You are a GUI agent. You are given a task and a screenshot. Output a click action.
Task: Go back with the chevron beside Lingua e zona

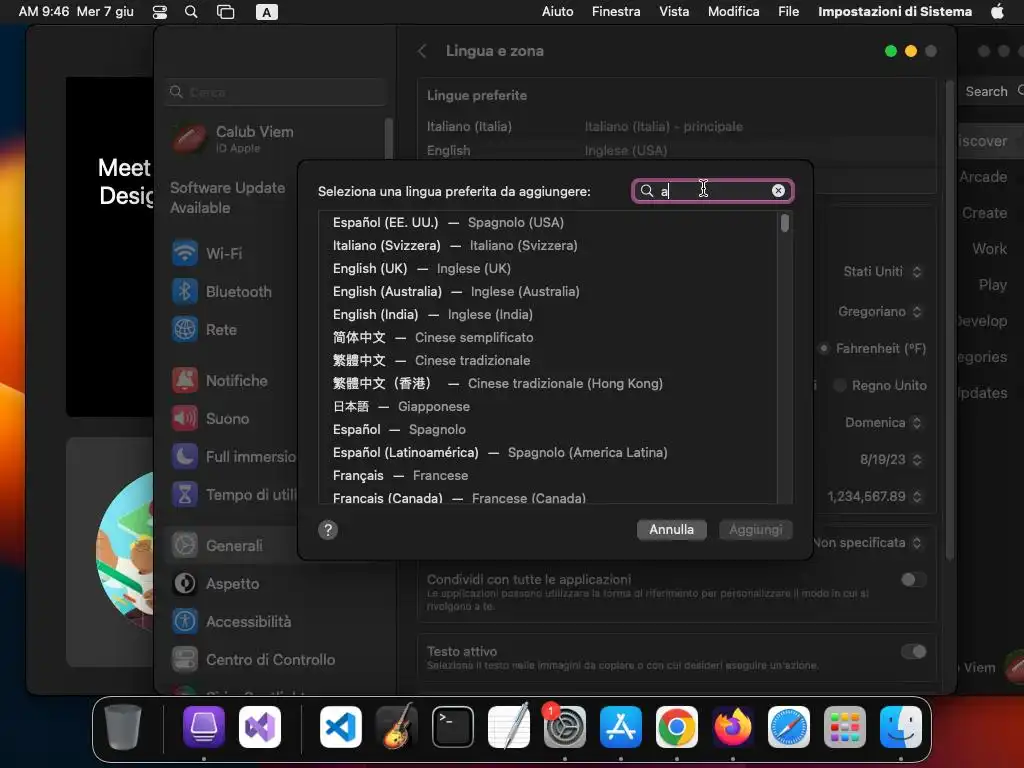(422, 51)
